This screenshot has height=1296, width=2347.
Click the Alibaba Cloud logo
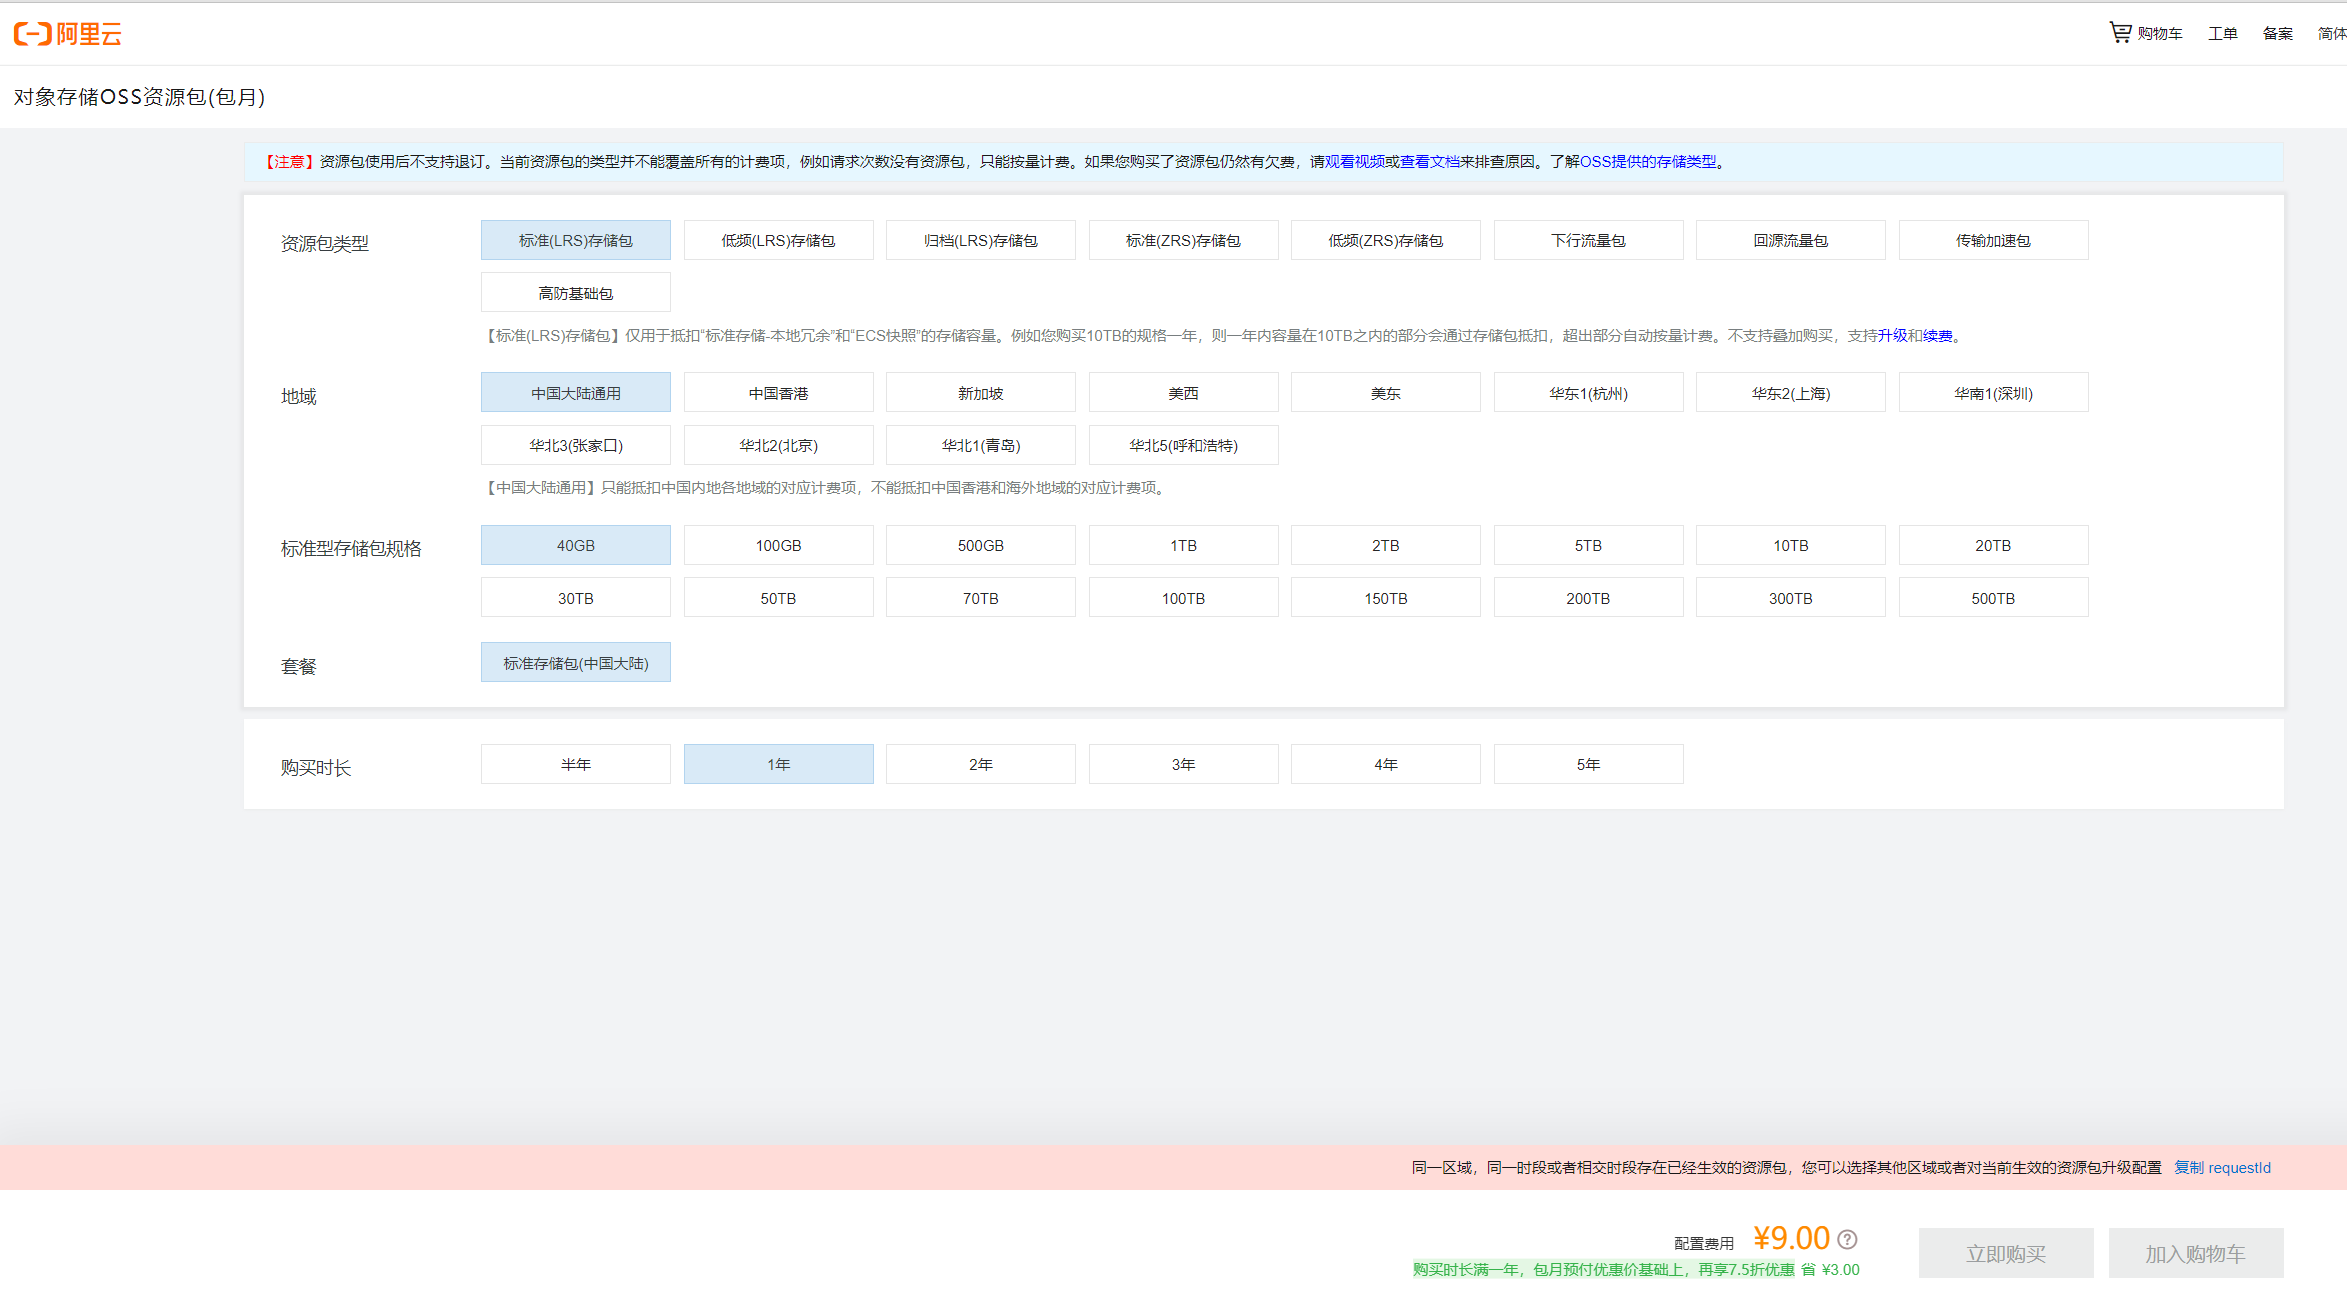pos(67,34)
